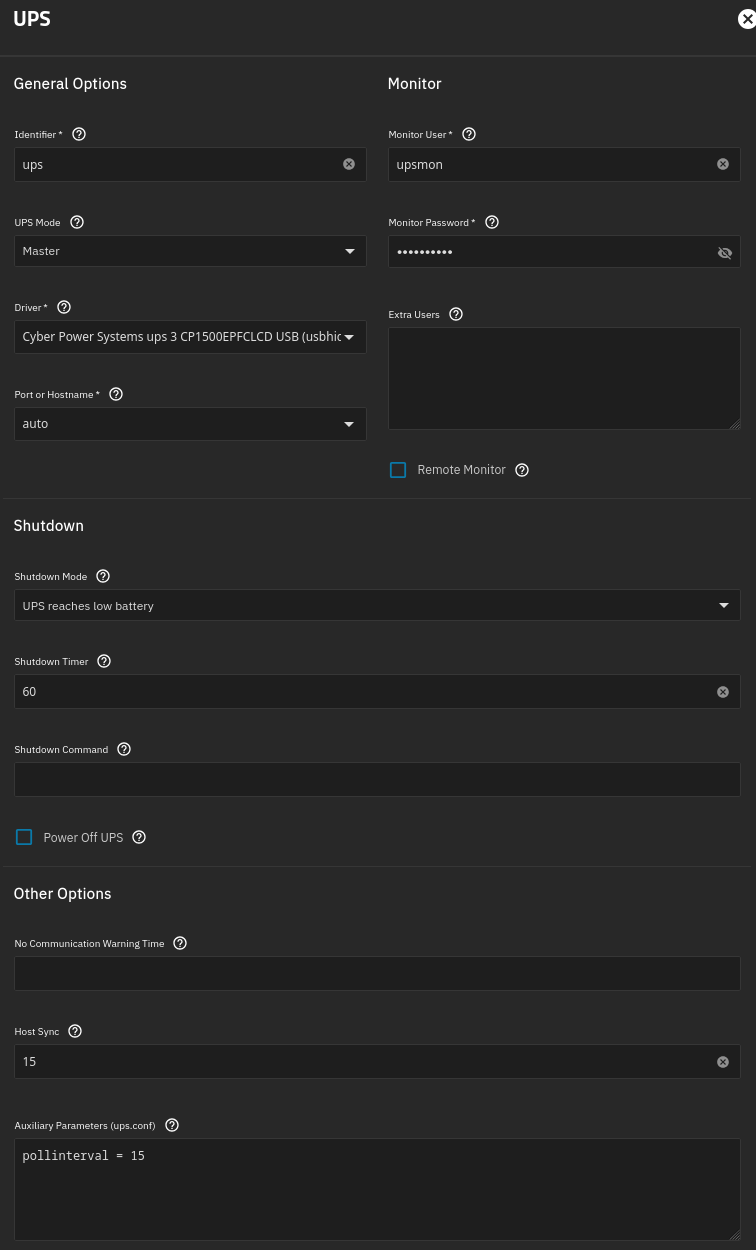Viewport: 756px width, 1250px height.
Task: Open the UPS Mode dropdown
Action: point(190,251)
